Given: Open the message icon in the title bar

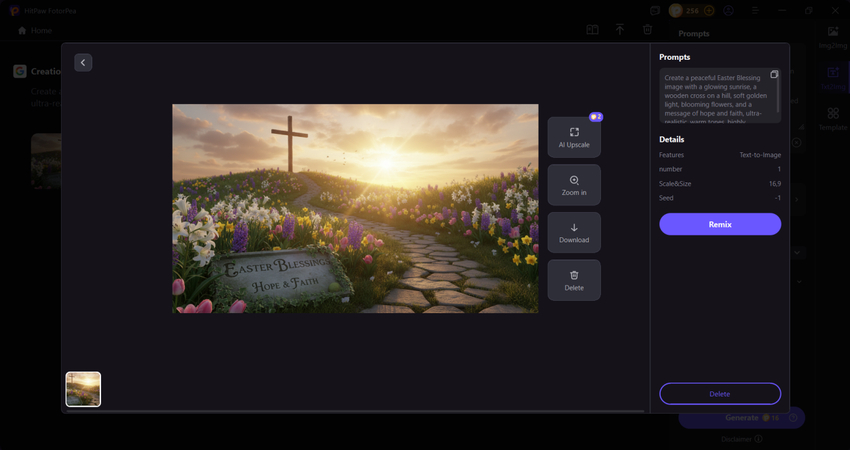Looking at the screenshot, I should pos(655,10).
